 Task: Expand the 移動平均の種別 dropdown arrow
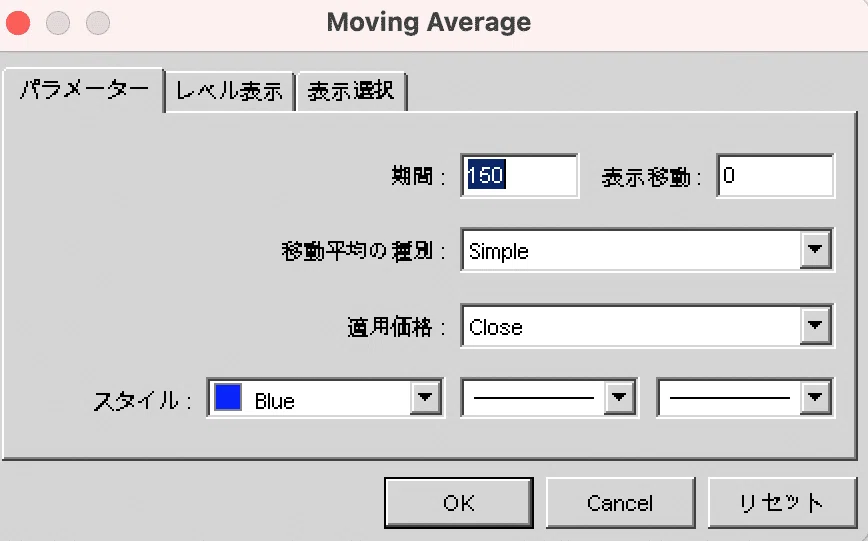tap(816, 251)
